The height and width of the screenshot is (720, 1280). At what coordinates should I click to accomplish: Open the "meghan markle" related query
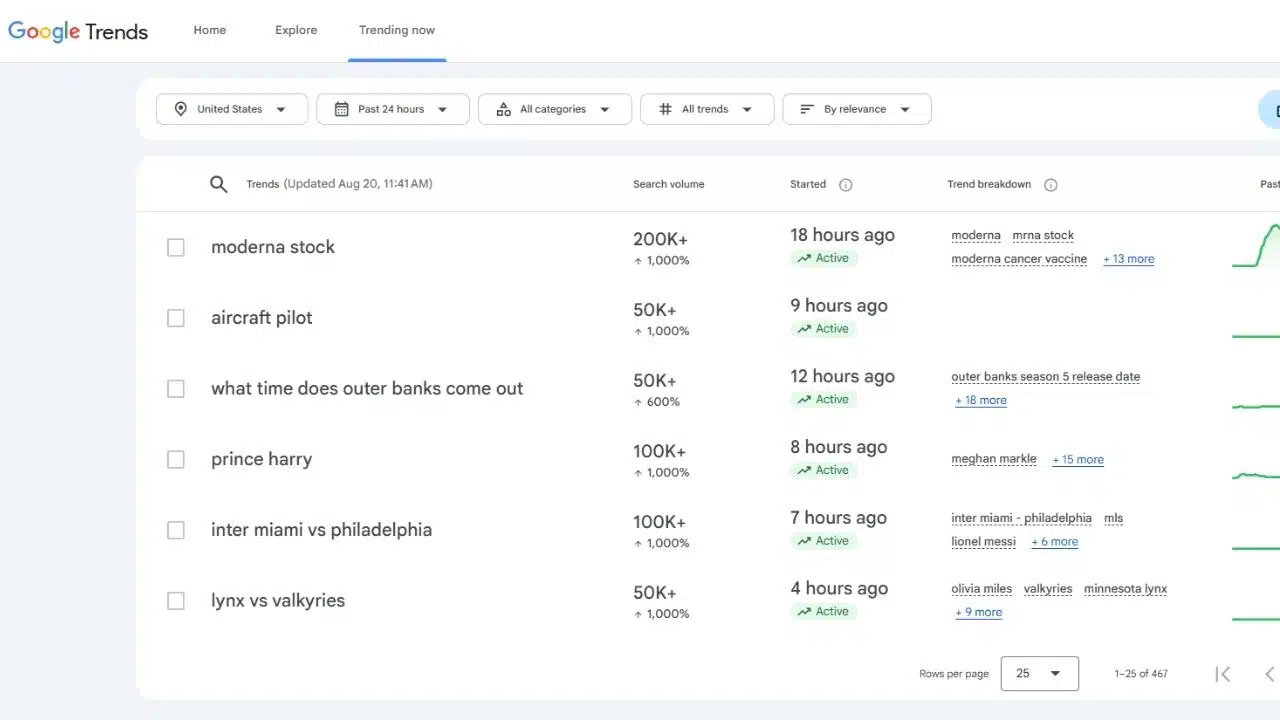(994, 459)
